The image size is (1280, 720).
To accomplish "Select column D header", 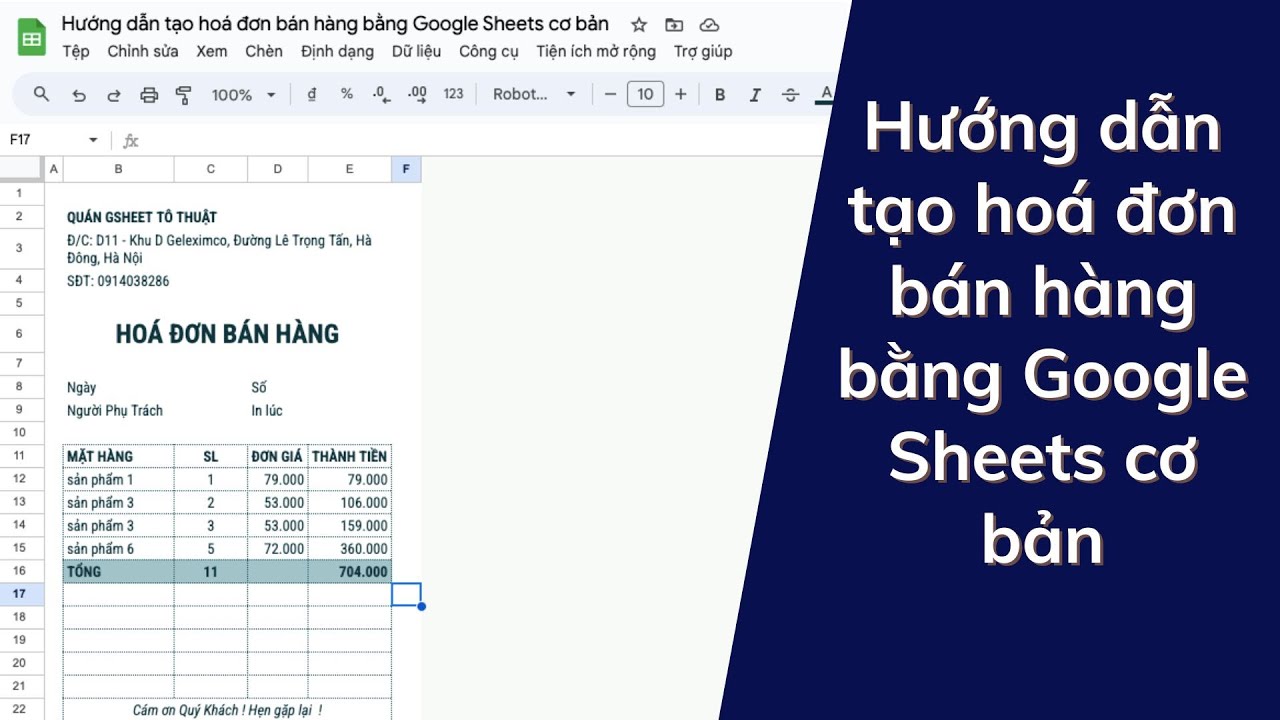I will 278,169.
